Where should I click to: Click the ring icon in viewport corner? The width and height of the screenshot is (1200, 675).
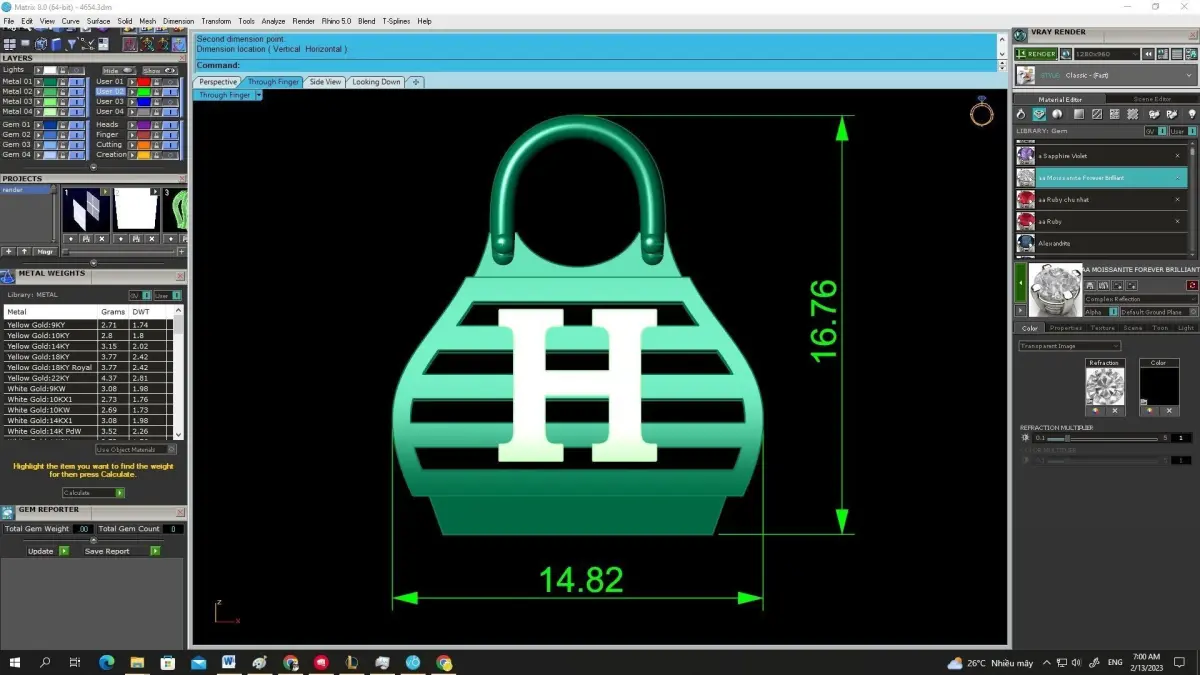click(982, 113)
